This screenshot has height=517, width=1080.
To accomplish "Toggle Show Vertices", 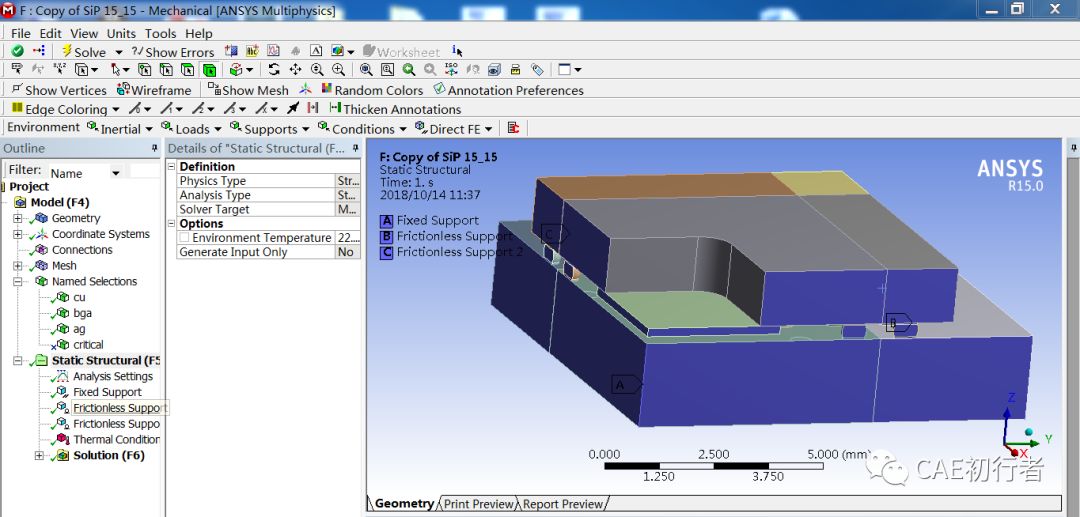I will coord(59,90).
